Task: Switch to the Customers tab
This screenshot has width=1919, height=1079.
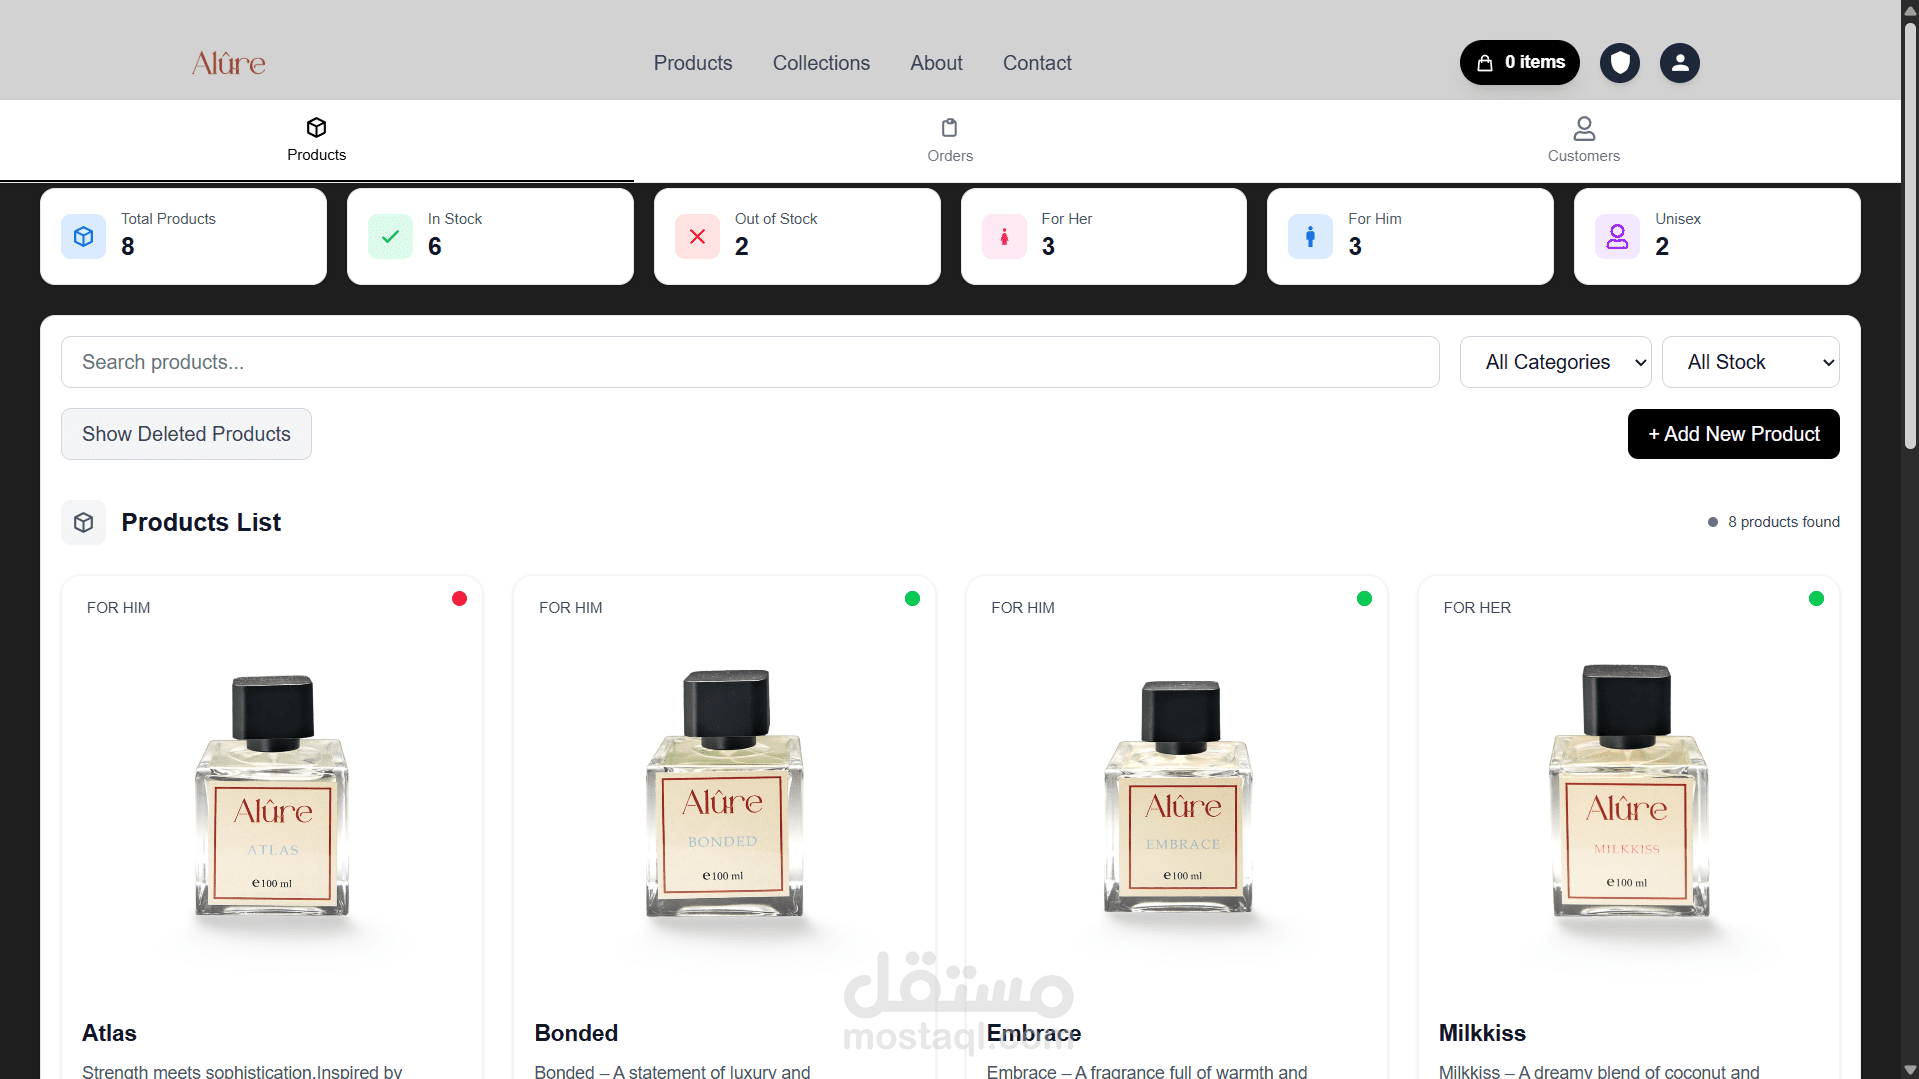Action: 1584,141
